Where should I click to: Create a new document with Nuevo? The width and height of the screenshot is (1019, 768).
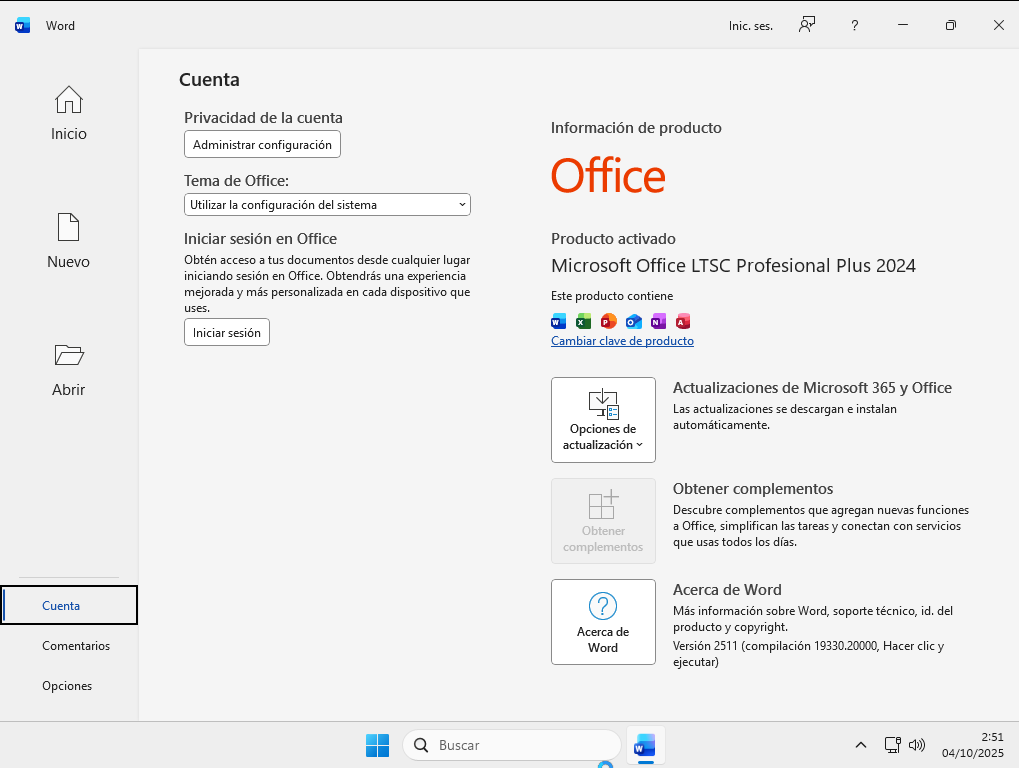(x=68, y=241)
